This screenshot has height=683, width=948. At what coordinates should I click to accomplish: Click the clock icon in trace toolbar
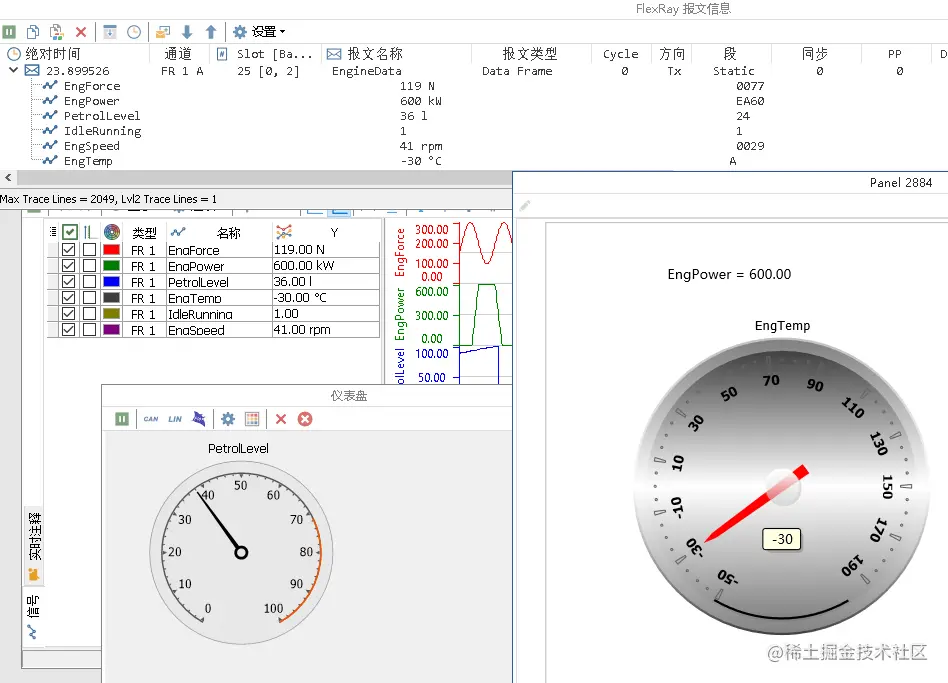point(134,32)
